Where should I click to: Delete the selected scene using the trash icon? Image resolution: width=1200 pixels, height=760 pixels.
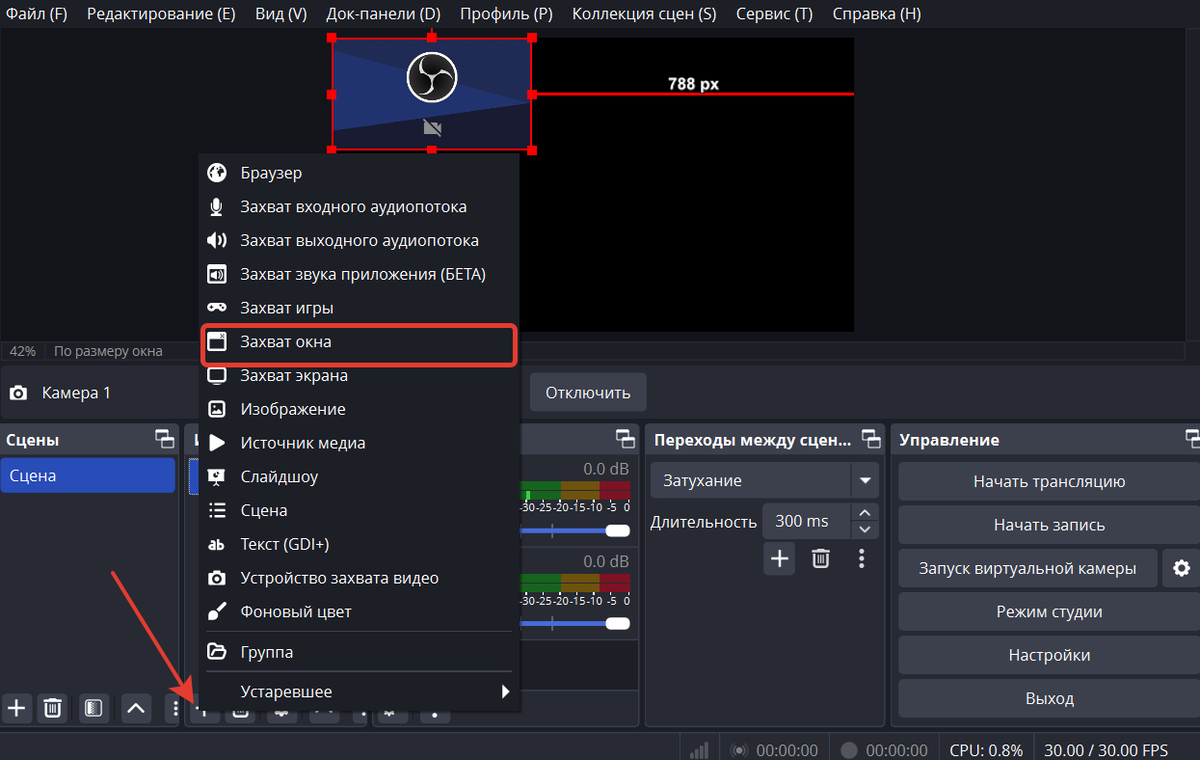[x=53, y=709]
